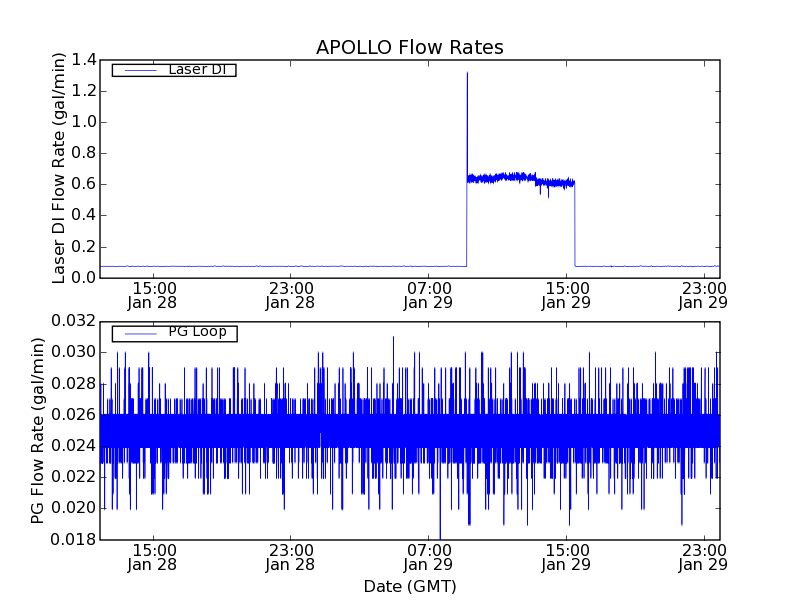Click the 0.6 tick label on Laser DI axis
This screenshot has width=800, height=600.
pyautogui.click(x=84, y=184)
